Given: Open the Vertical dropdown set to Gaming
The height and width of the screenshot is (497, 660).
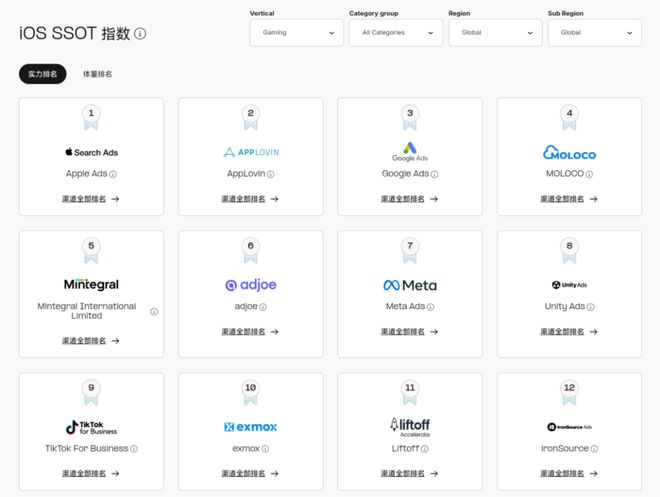Looking at the screenshot, I should click(x=297, y=32).
